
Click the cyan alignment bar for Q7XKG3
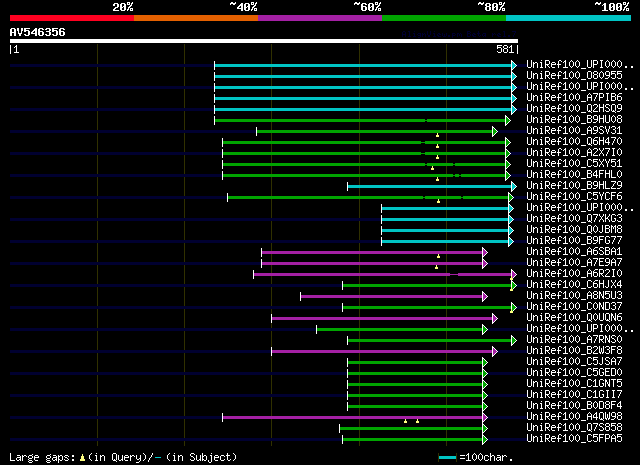click(x=445, y=220)
